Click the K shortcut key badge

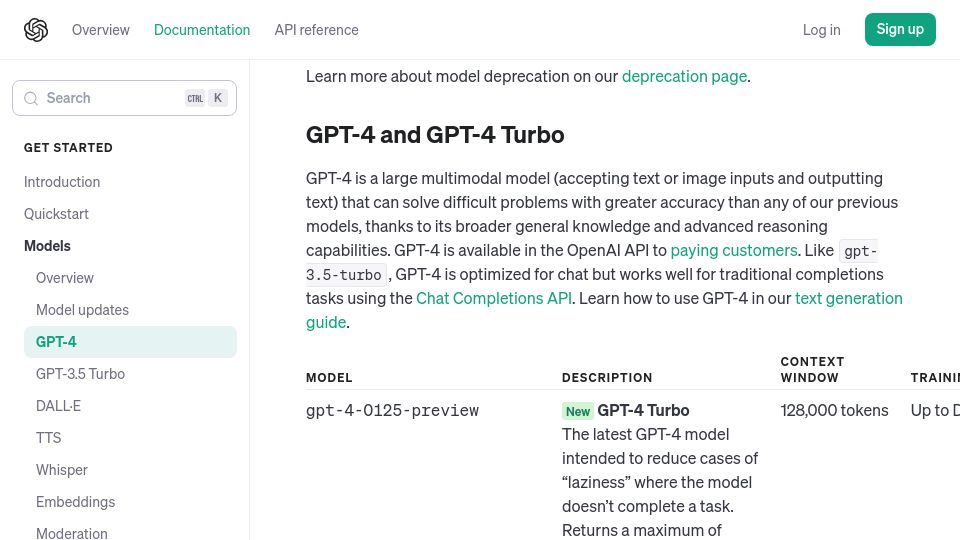coord(218,98)
